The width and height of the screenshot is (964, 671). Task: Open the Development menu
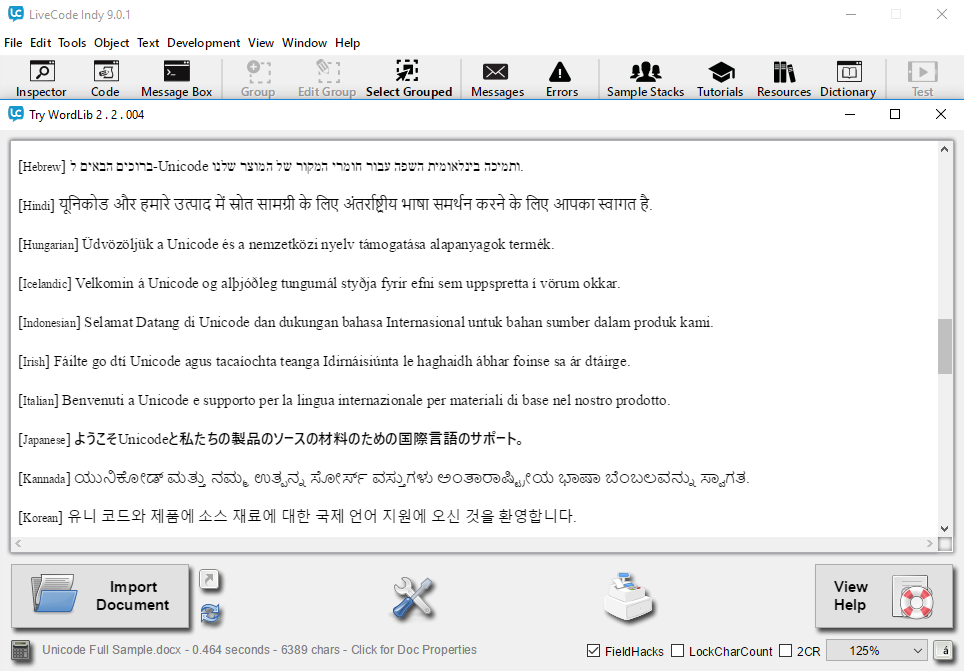point(203,43)
